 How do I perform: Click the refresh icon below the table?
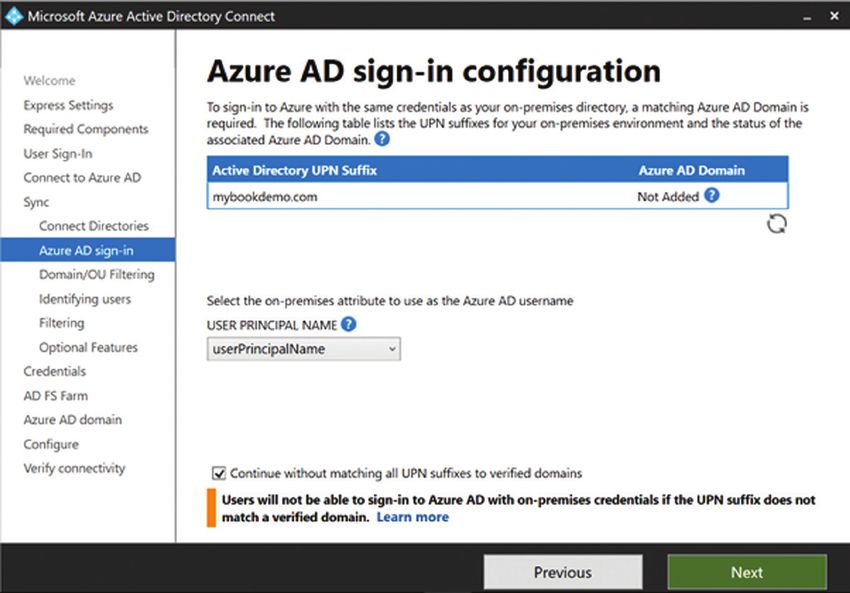point(776,223)
